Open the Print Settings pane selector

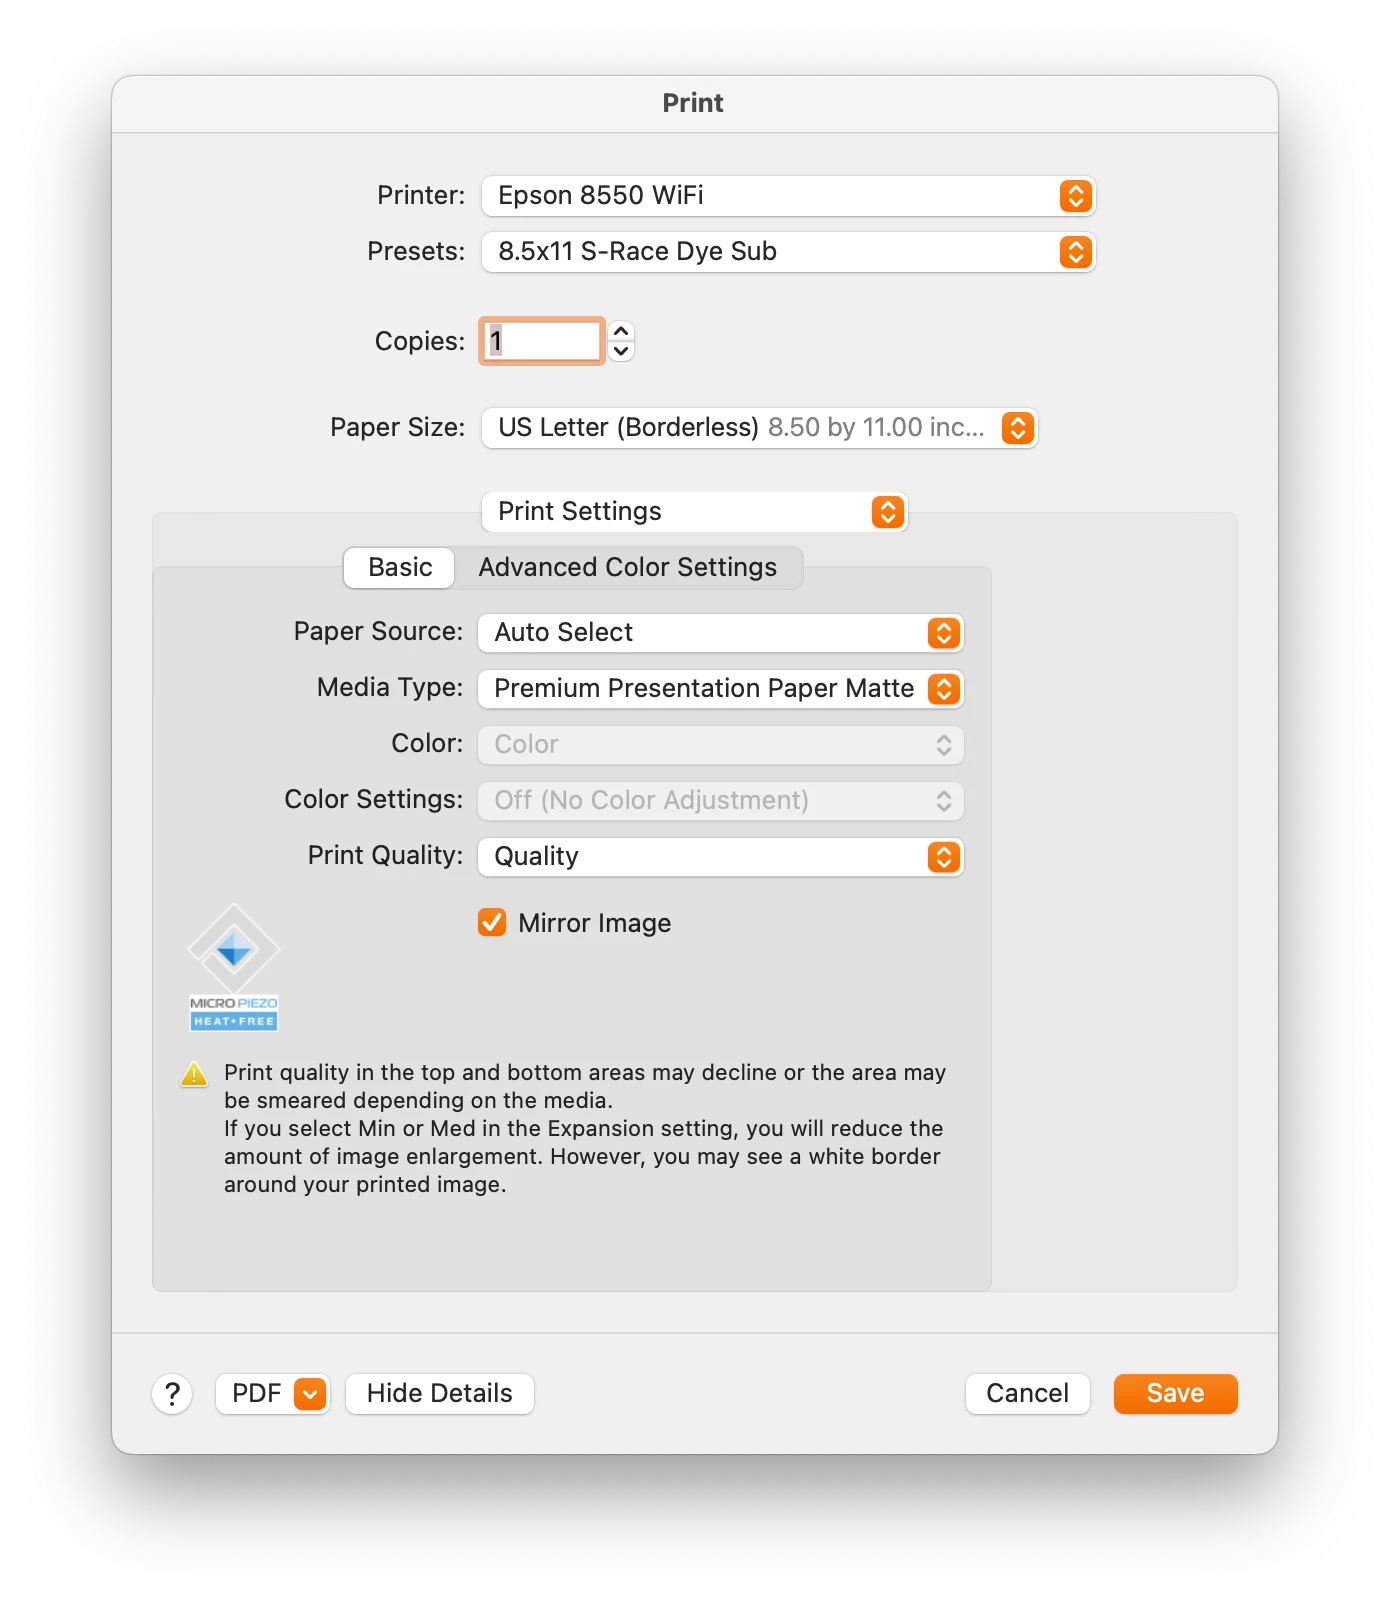(x=694, y=512)
